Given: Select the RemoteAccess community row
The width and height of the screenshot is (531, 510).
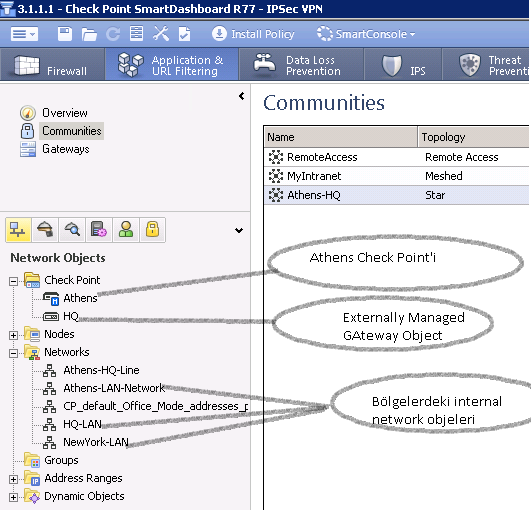Looking at the screenshot, I should coord(397,157).
